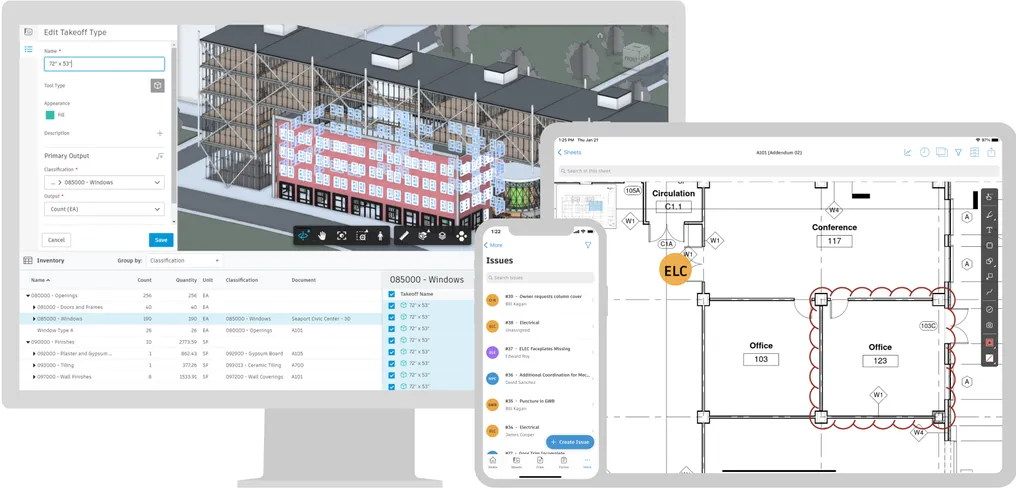Tap the phone Issues filter funnel icon
The image size is (1016, 488).
588,245
